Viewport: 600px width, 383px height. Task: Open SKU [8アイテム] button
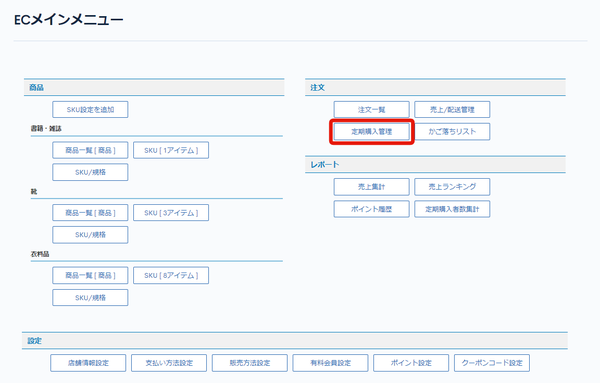(171, 275)
